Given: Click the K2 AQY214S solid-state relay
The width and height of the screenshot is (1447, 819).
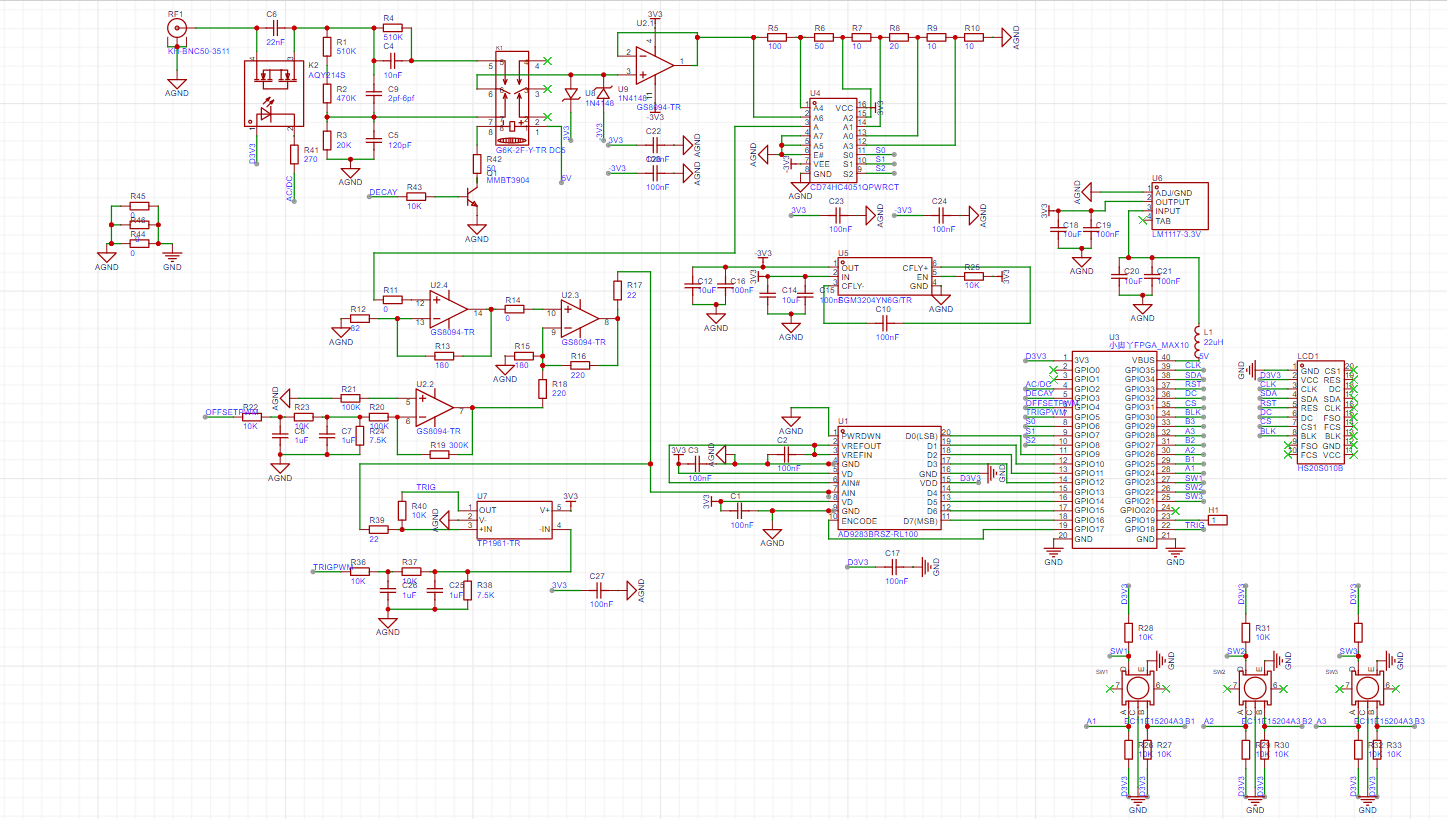Looking at the screenshot, I should tap(270, 92).
